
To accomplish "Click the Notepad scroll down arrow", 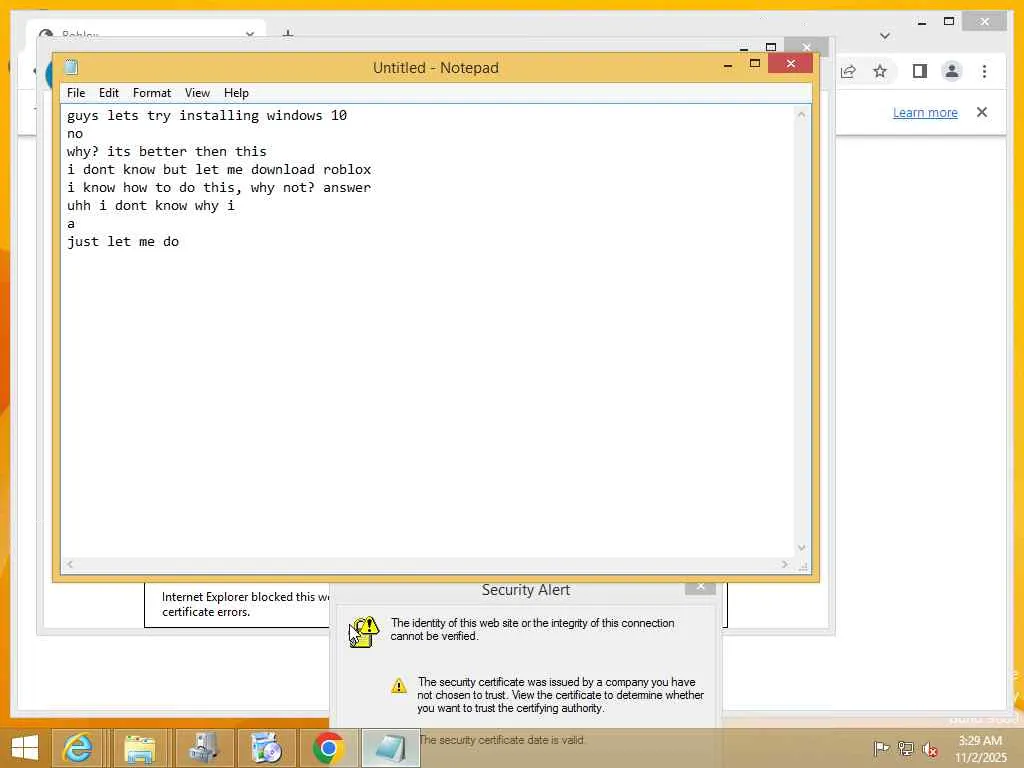I will pos(801,548).
